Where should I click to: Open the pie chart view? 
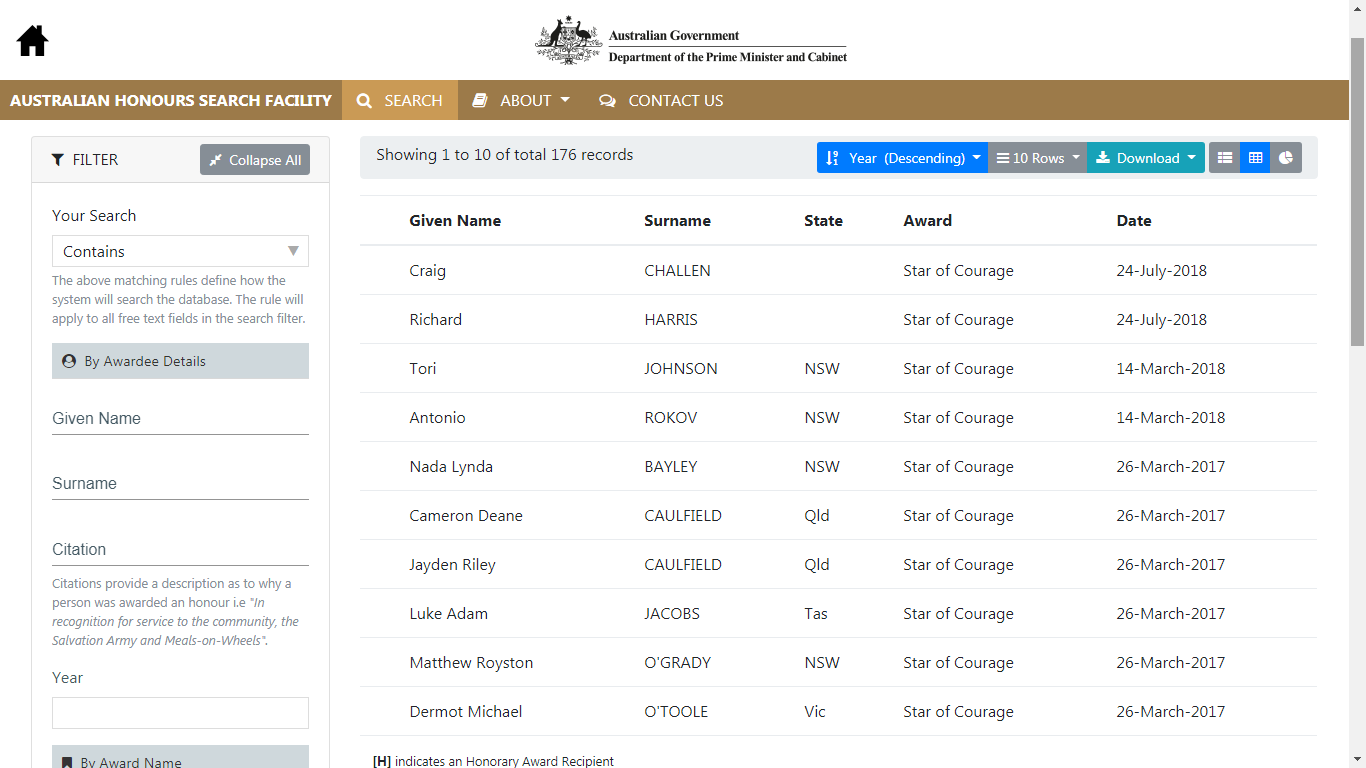coord(1286,158)
